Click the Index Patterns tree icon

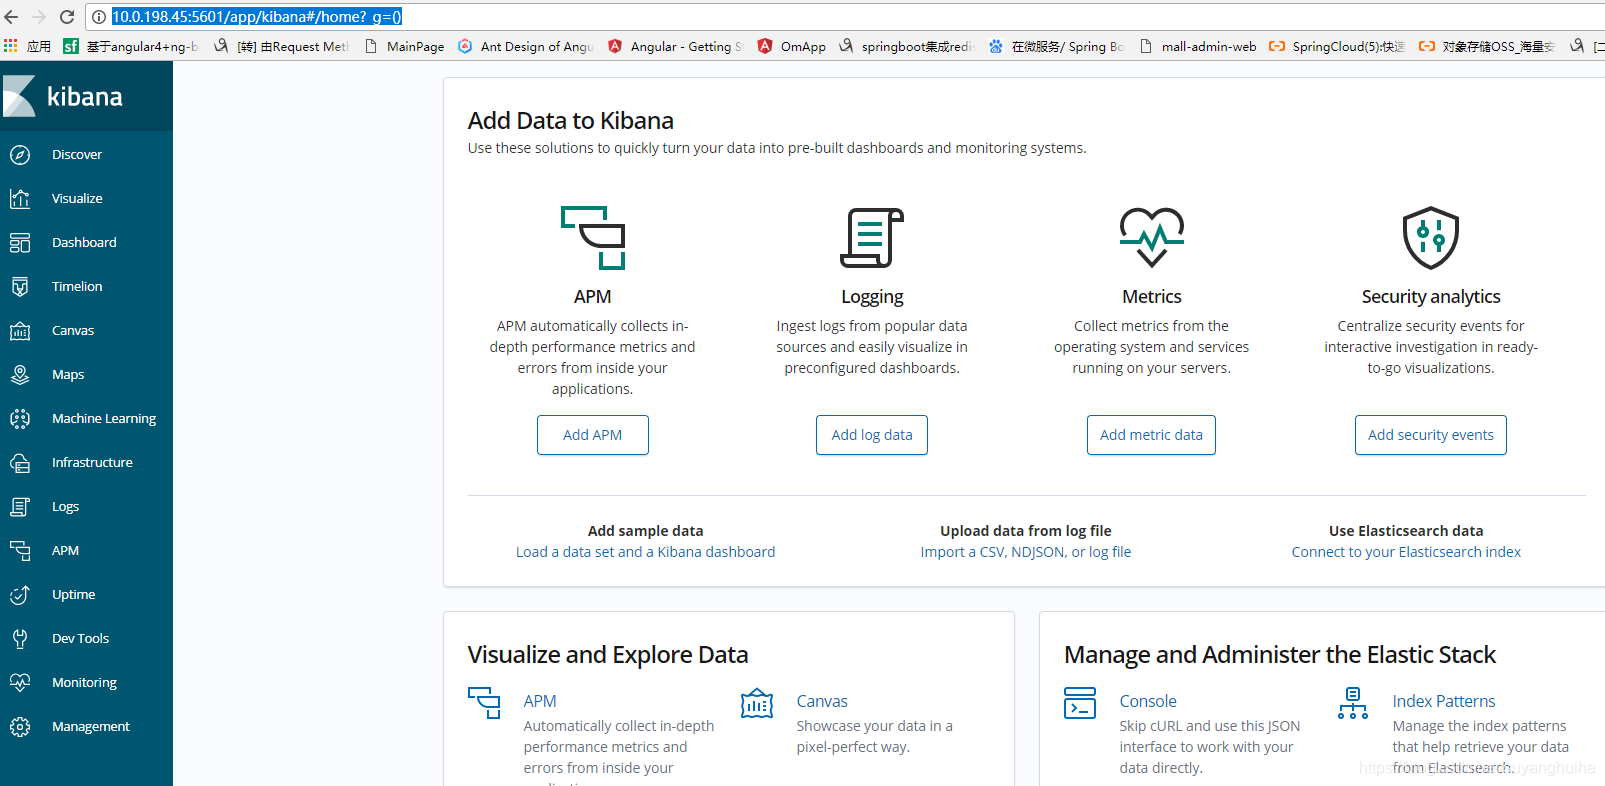click(x=1353, y=703)
